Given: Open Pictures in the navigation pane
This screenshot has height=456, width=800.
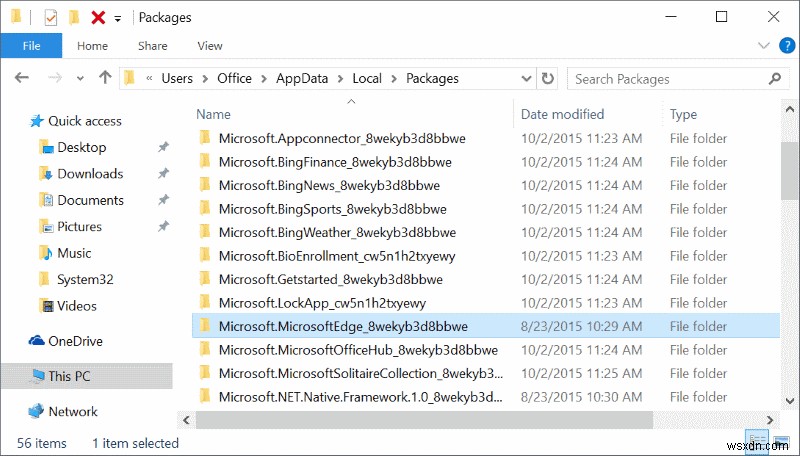Looking at the screenshot, I should click(x=79, y=226).
